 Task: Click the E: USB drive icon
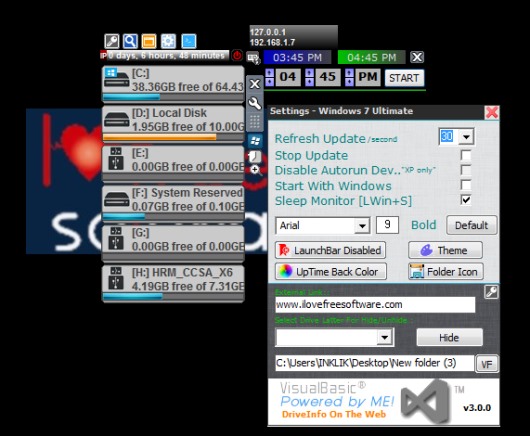[x=116, y=159]
